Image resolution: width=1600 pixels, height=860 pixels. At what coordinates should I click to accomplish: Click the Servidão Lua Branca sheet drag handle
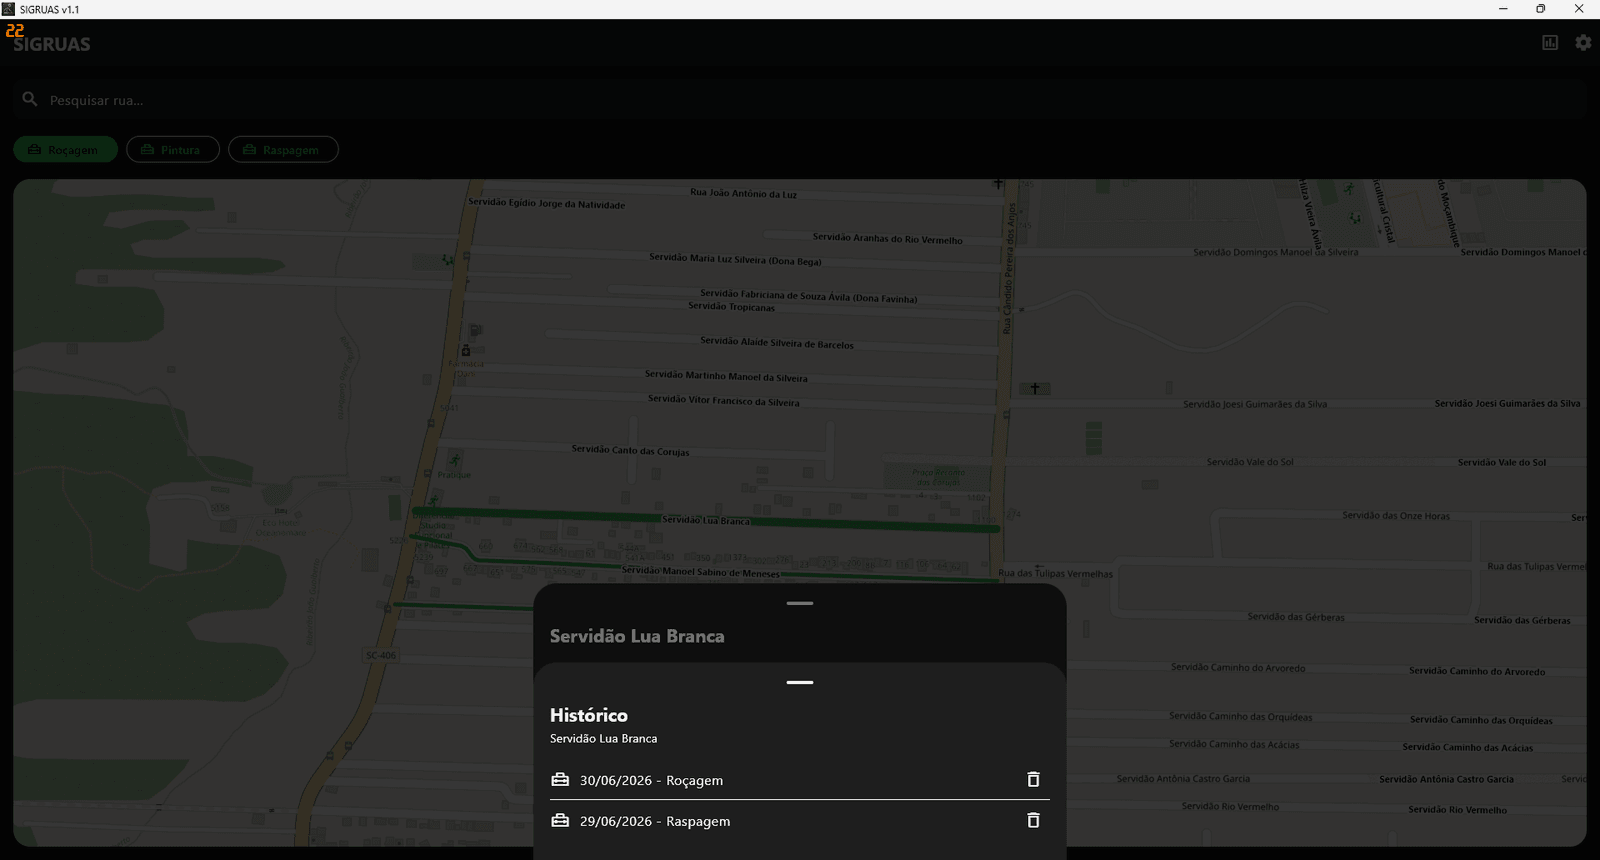pos(800,604)
